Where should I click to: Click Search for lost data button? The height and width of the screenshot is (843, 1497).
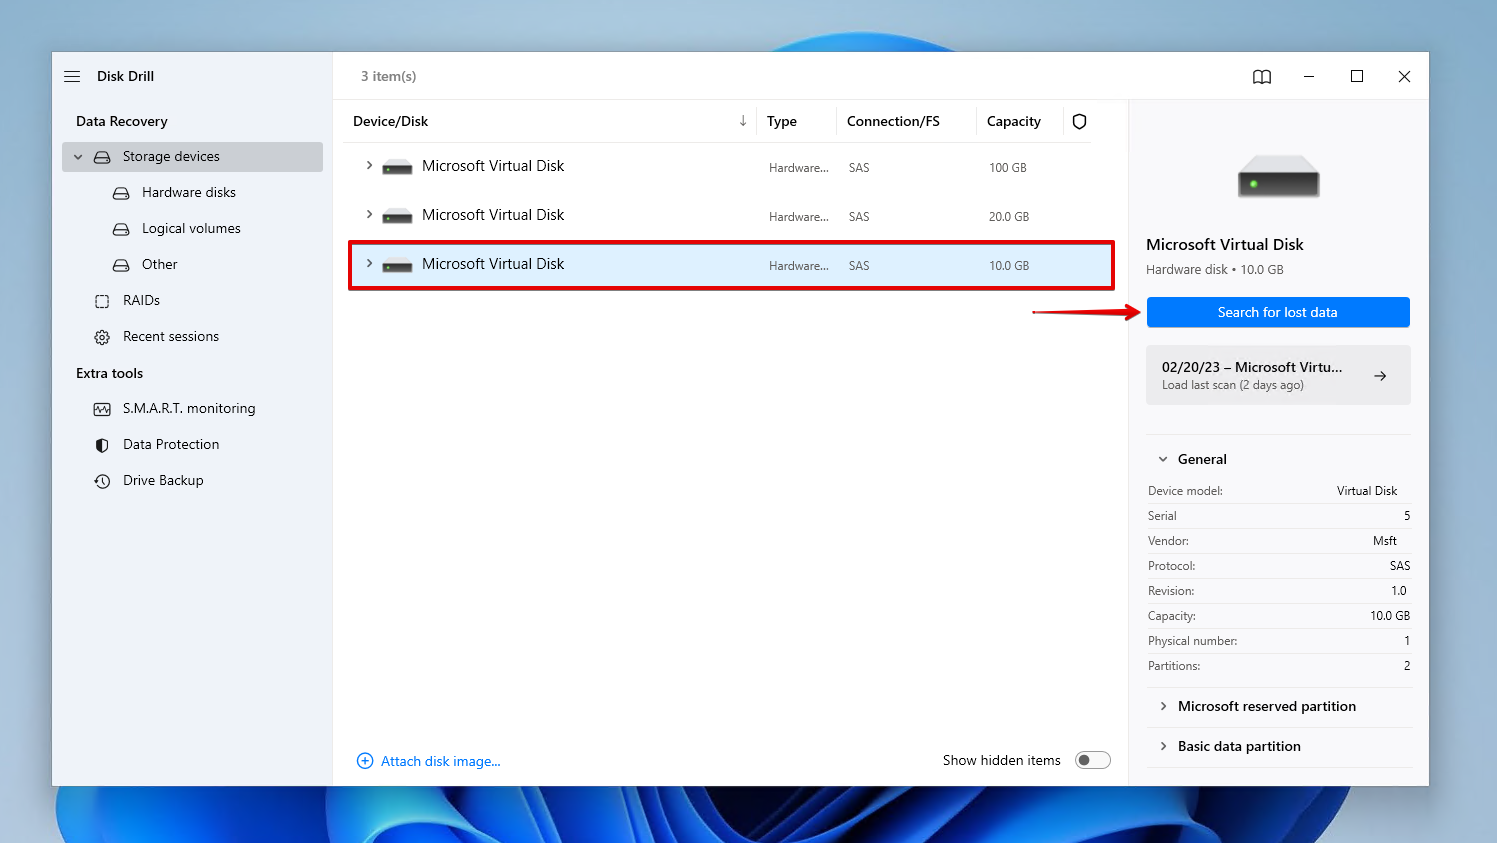1278,312
